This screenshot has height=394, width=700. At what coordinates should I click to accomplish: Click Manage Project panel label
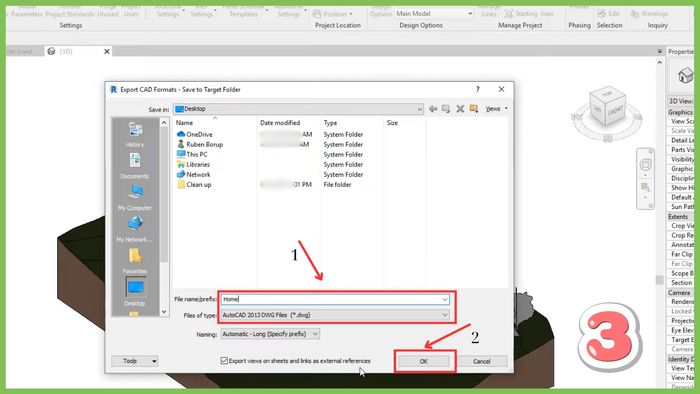(x=520, y=25)
